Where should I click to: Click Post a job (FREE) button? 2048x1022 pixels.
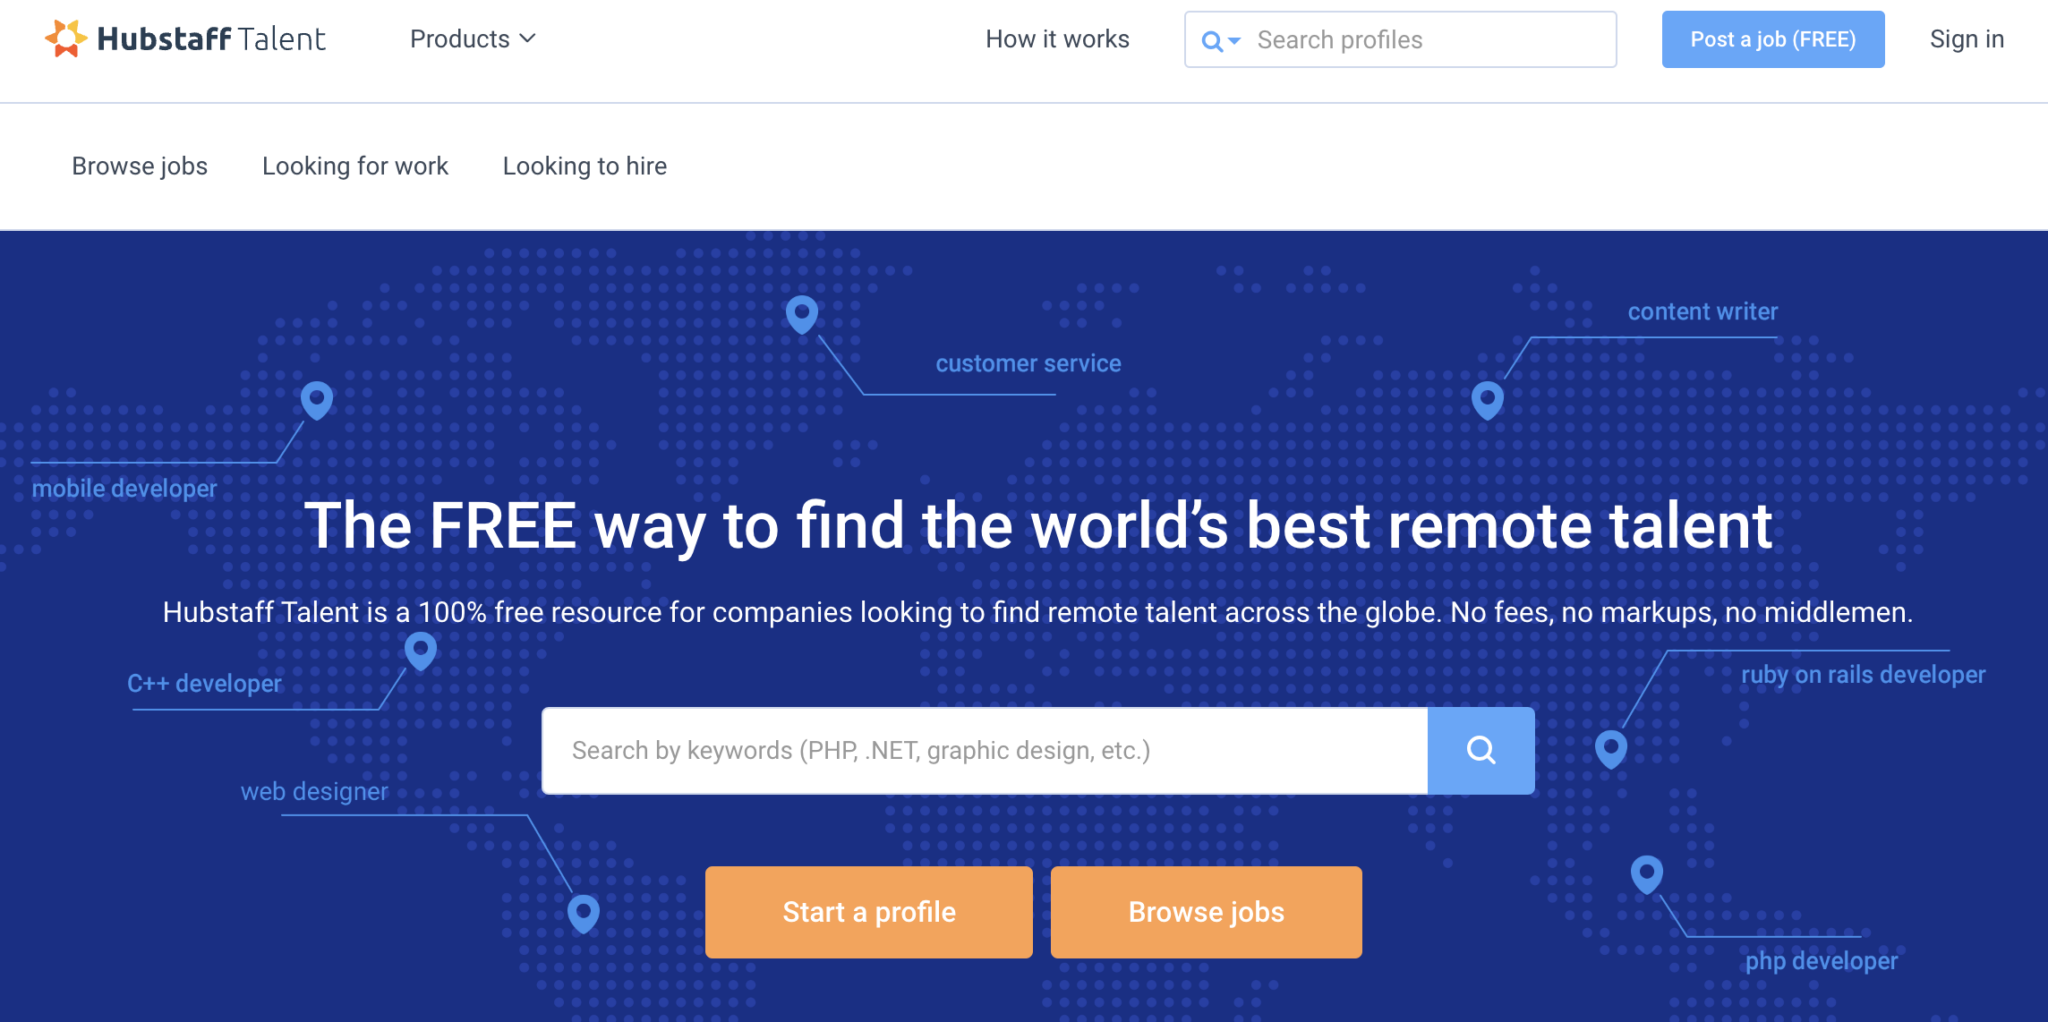[1773, 40]
